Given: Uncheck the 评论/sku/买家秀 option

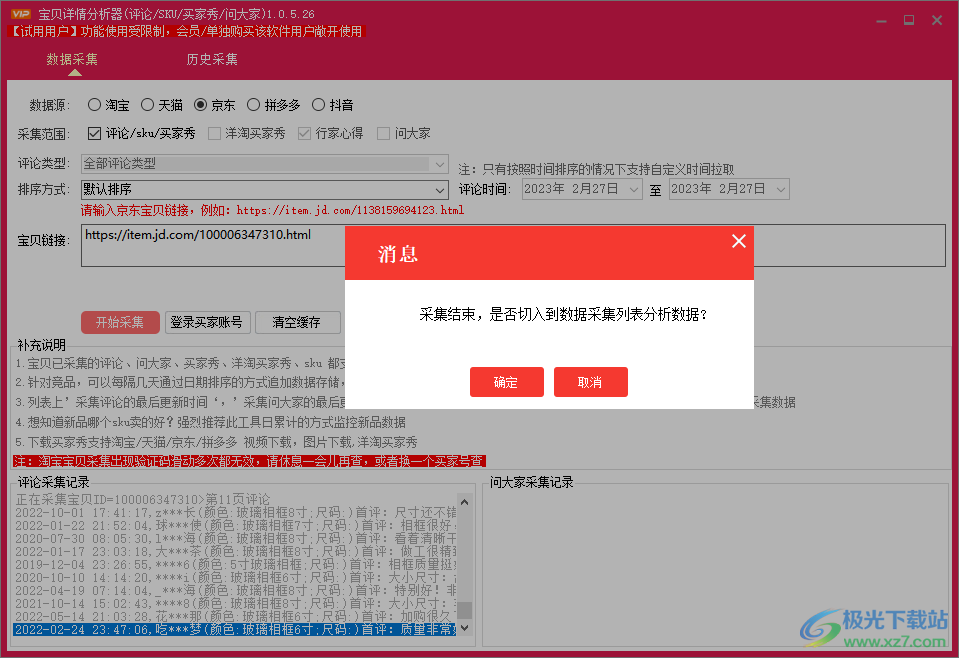Looking at the screenshot, I should click(94, 132).
